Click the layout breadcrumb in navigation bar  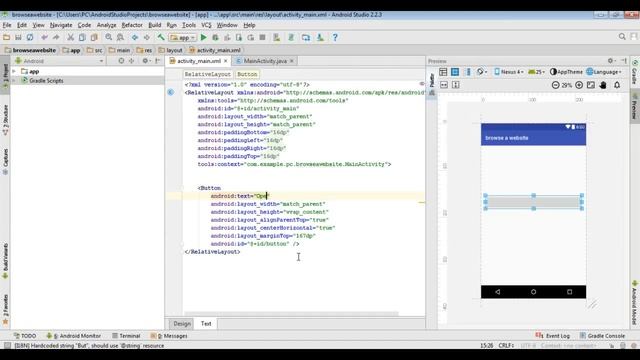point(171,50)
